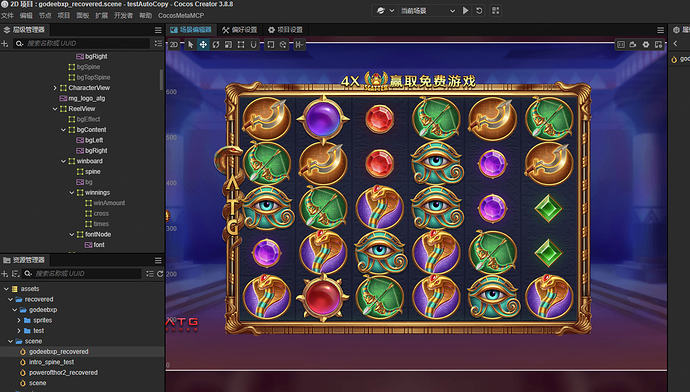Toggle the pivot/center anchor mode icon

pyautogui.click(x=271, y=44)
